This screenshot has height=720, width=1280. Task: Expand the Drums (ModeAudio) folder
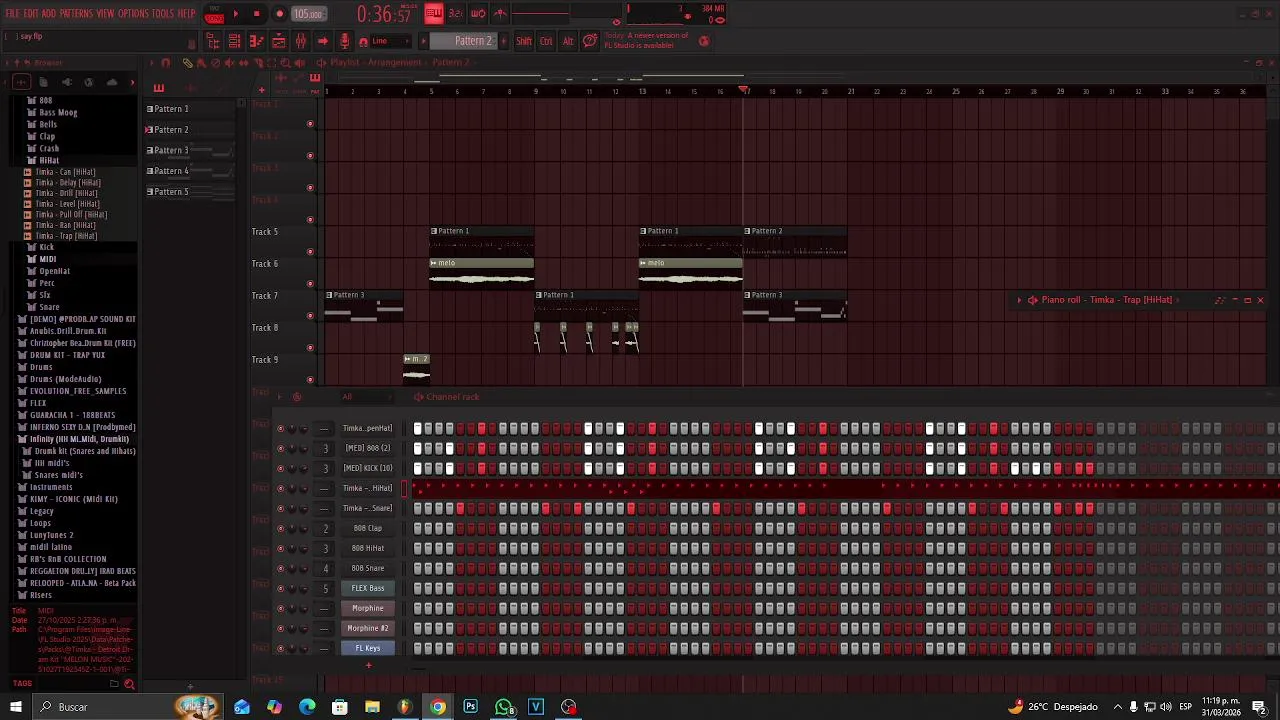[65, 379]
